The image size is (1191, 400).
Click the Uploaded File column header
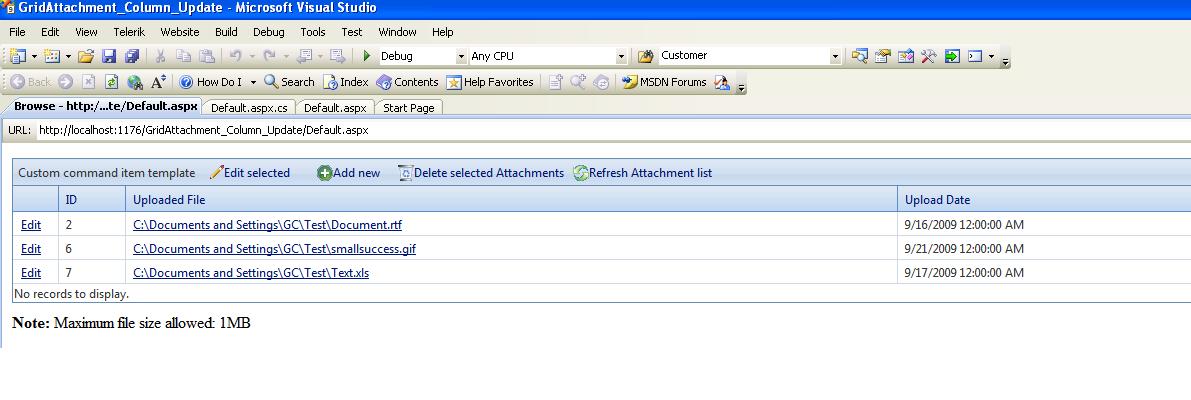(x=511, y=200)
